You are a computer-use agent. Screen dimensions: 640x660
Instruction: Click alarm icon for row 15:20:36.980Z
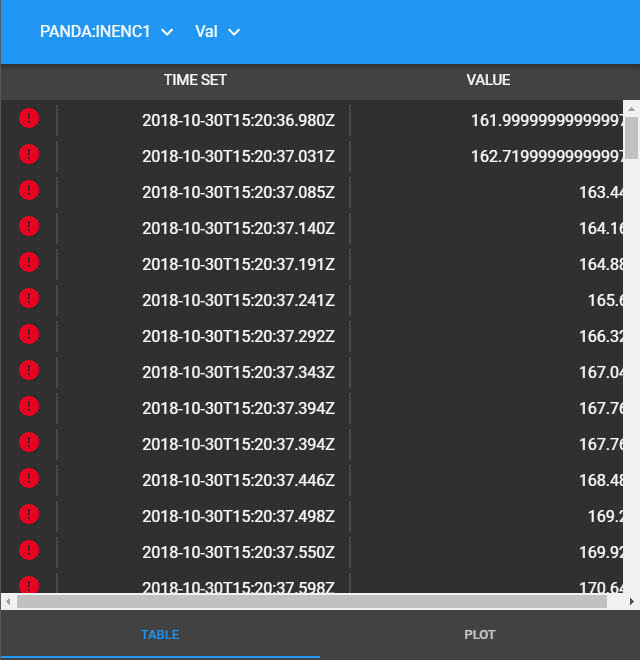(29, 119)
